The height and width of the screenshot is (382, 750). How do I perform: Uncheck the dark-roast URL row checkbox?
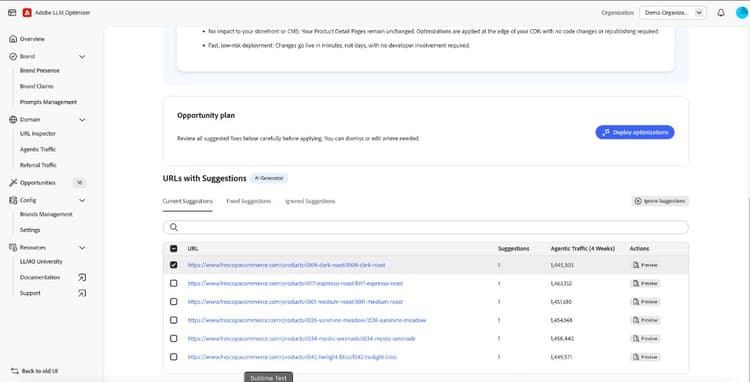(x=174, y=265)
